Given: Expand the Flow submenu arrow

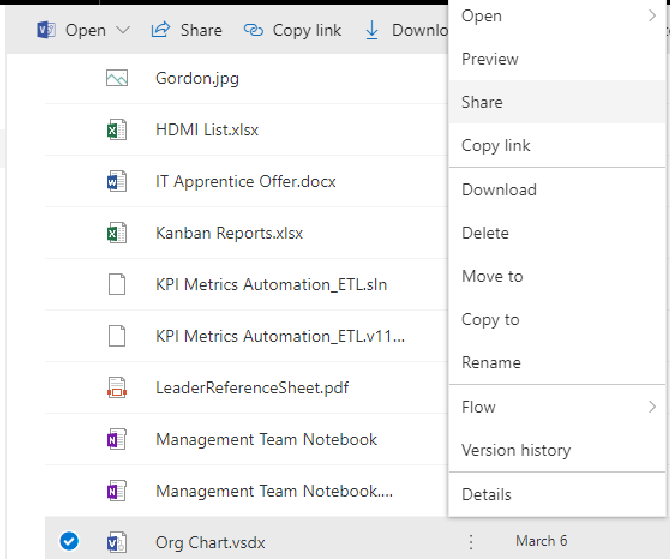Looking at the screenshot, I should [x=652, y=407].
